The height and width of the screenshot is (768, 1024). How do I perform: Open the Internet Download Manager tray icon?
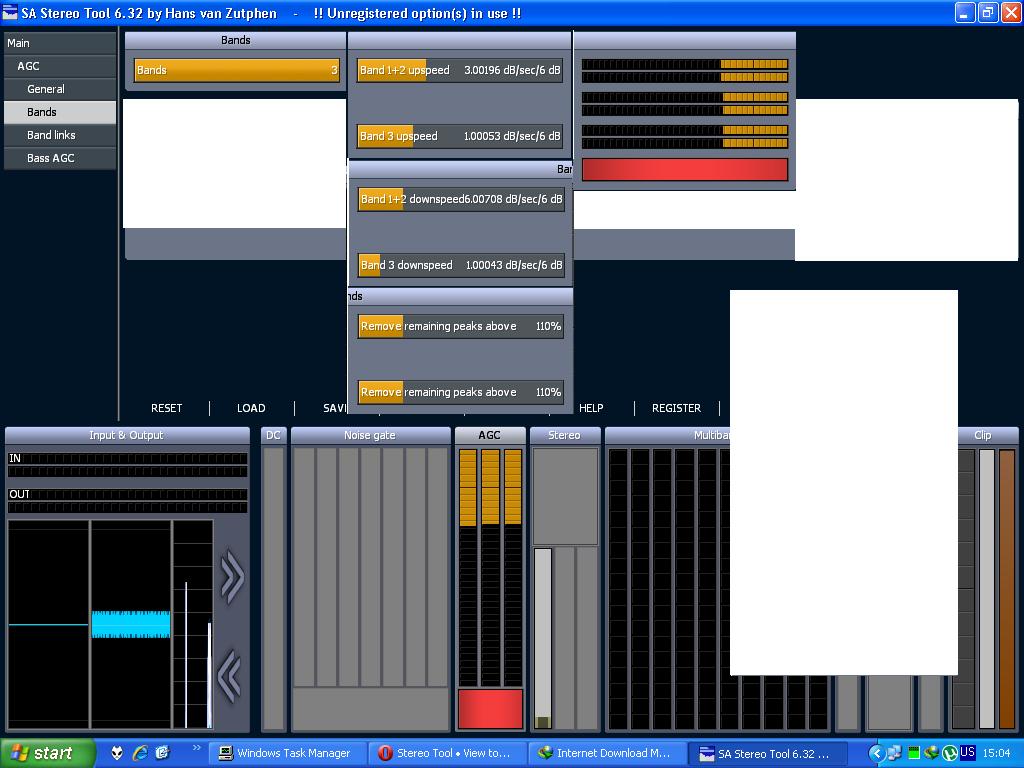(x=931, y=753)
